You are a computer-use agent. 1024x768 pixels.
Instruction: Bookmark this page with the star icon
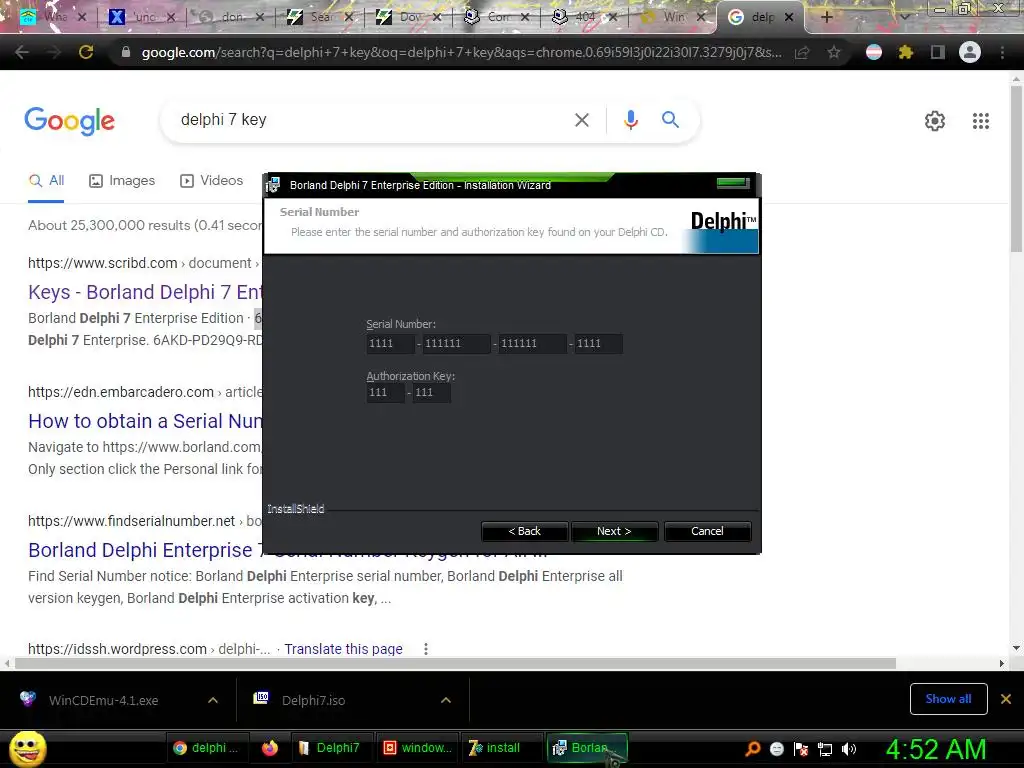tap(833, 52)
